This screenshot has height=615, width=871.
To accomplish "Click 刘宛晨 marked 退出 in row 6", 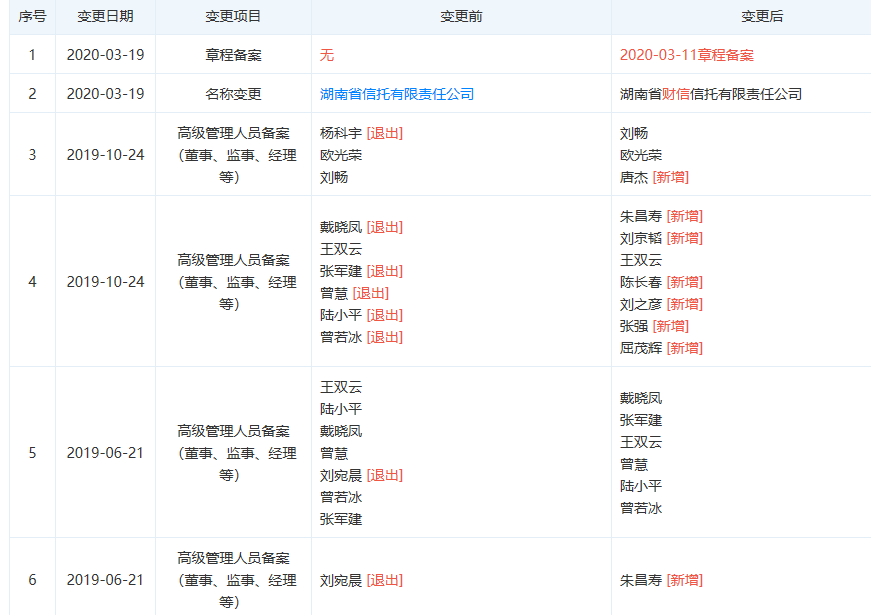I will click(341, 581).
